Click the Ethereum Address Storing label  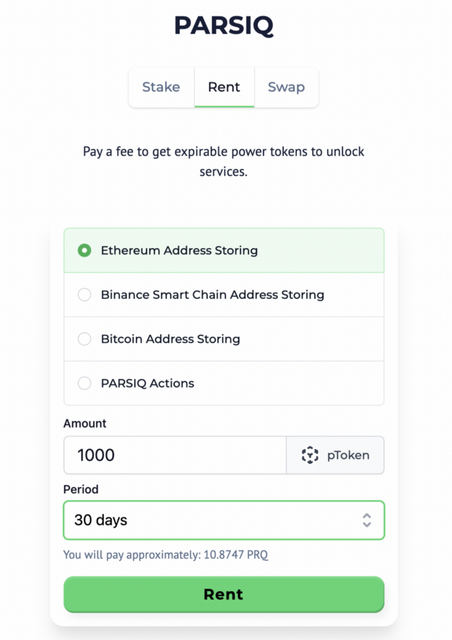tap(179, 250)
